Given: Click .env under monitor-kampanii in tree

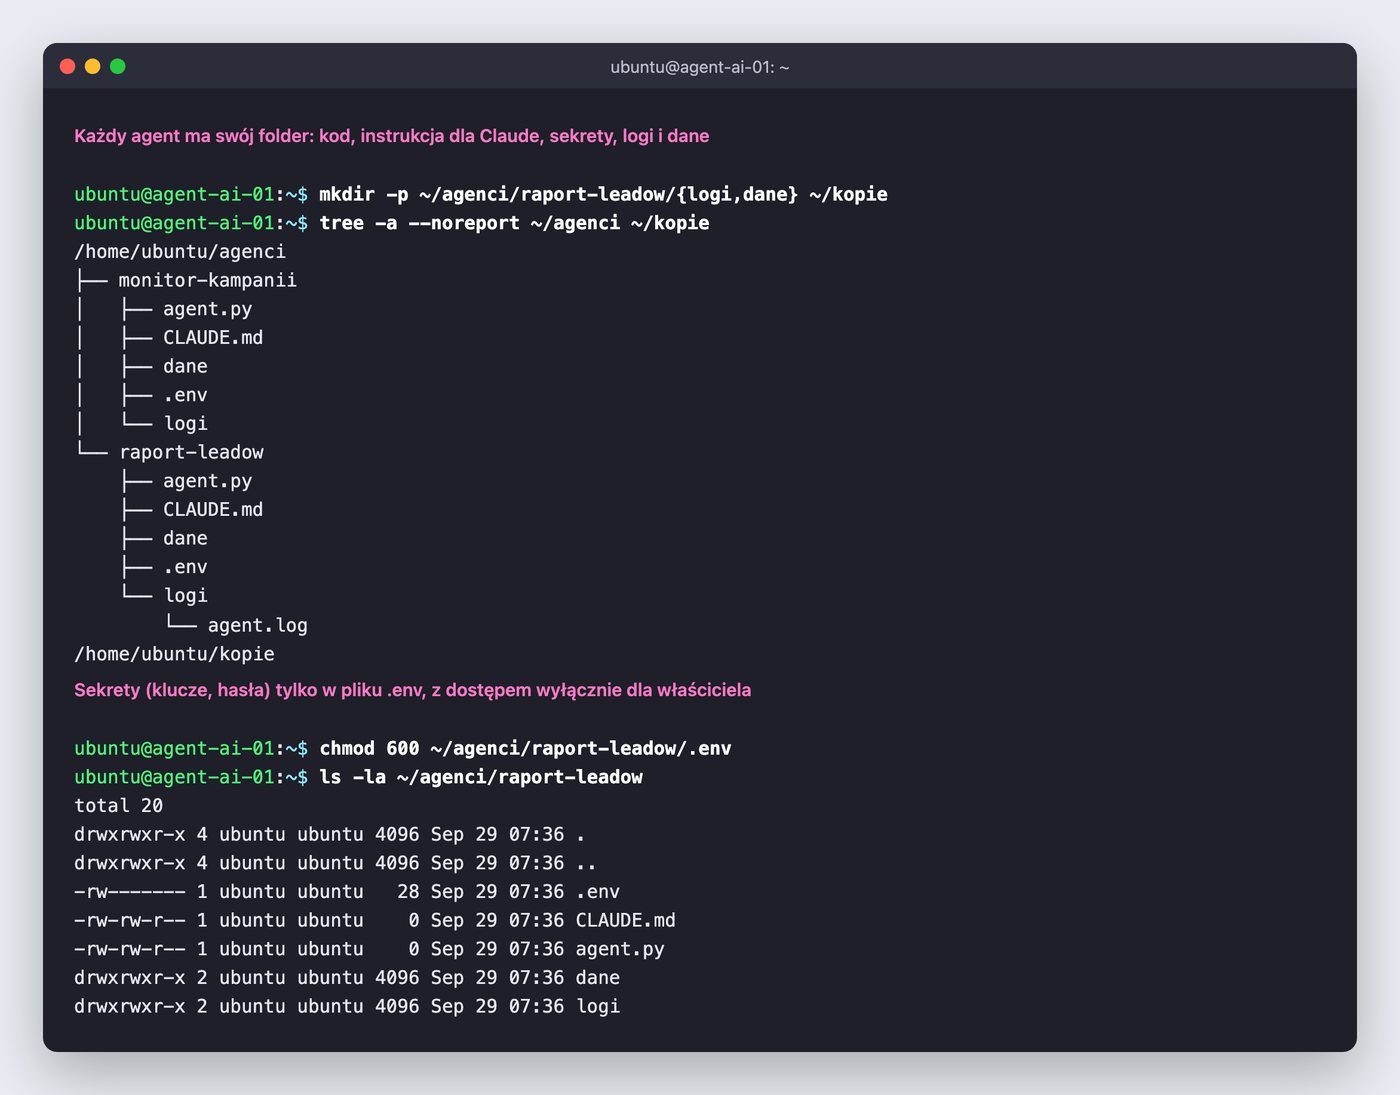Looking at the screenshot, I should coord(186,395).
